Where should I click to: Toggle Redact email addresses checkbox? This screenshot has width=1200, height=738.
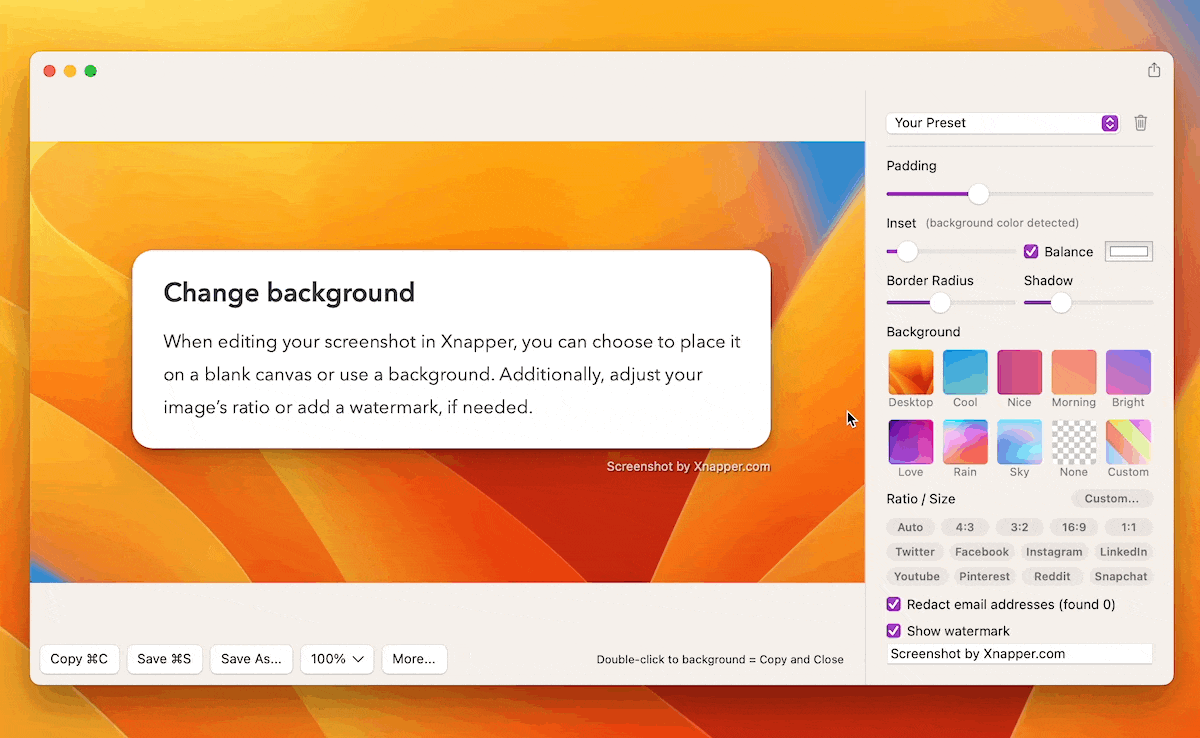click(894, 605)
